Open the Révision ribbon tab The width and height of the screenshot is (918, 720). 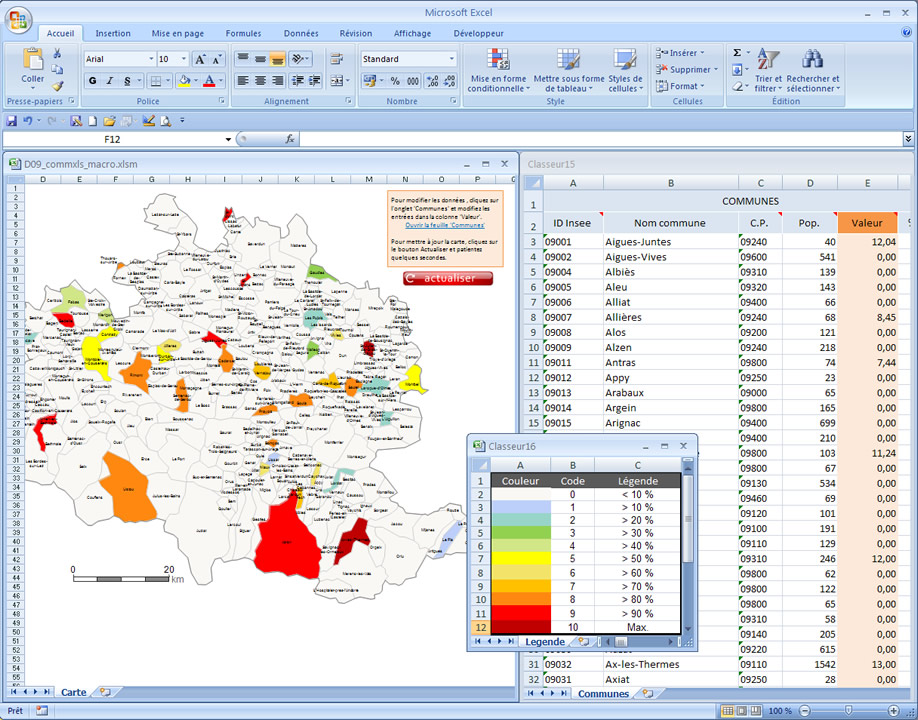coord(356,33)
